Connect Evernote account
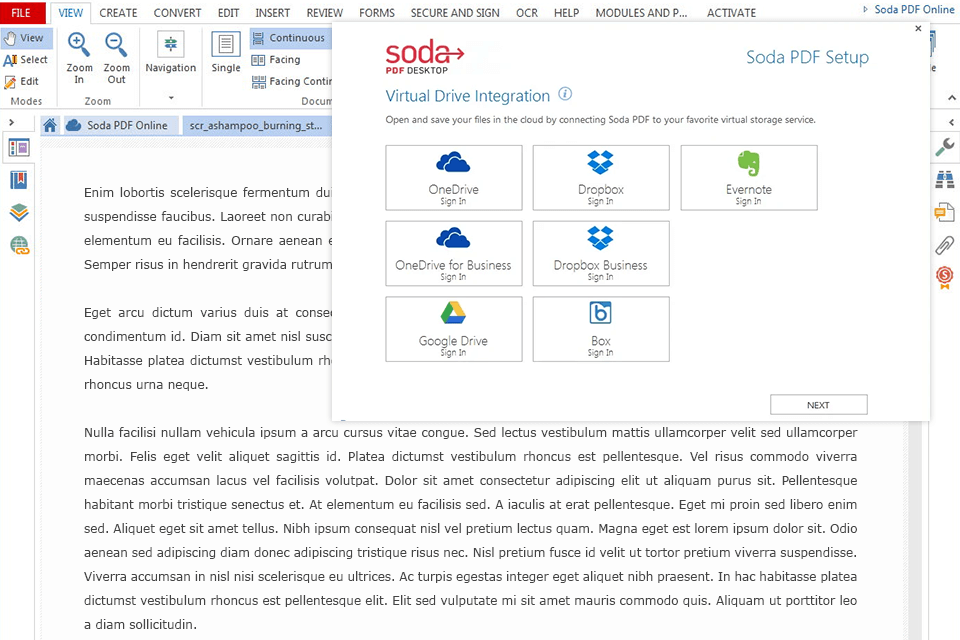The image size is (960, 640). [x=749, y=178]
